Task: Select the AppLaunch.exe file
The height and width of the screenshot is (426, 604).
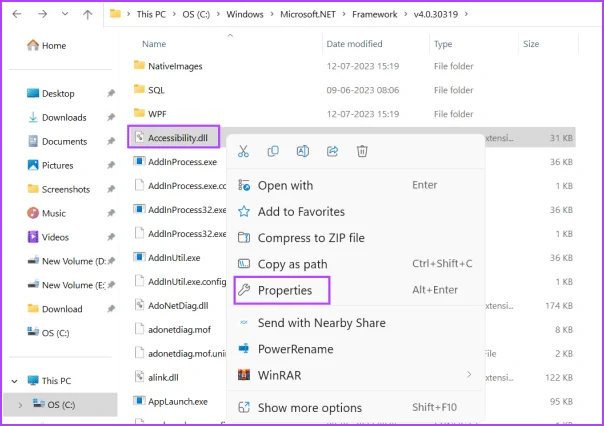Action: click(170, 401)
